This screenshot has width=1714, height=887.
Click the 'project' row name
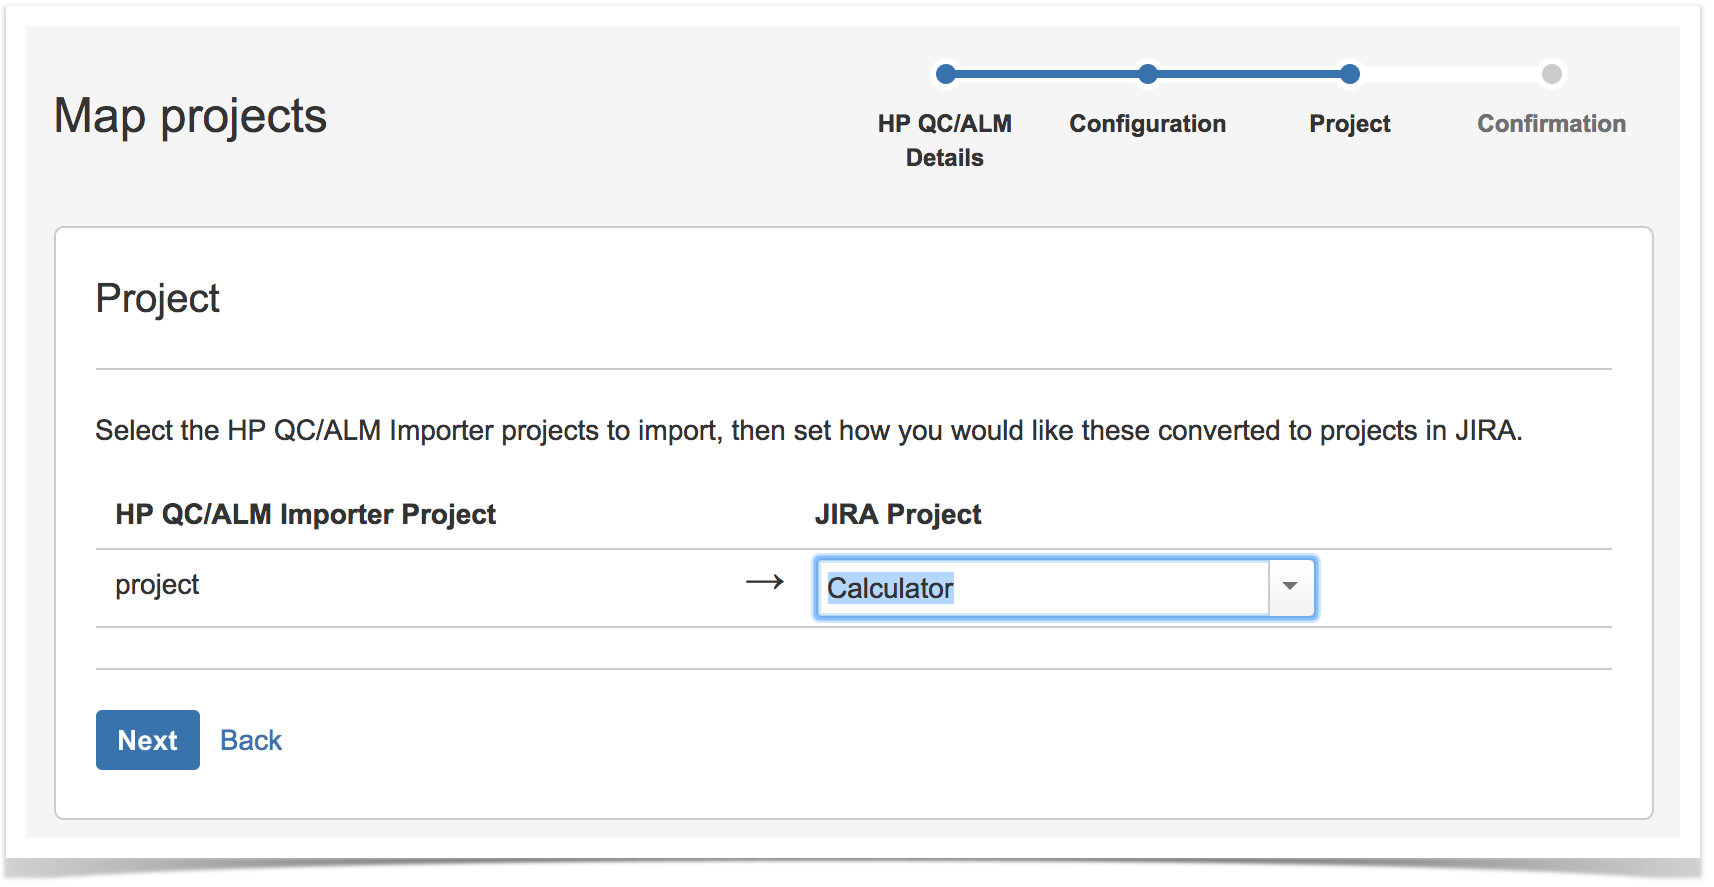coord(157,585)
